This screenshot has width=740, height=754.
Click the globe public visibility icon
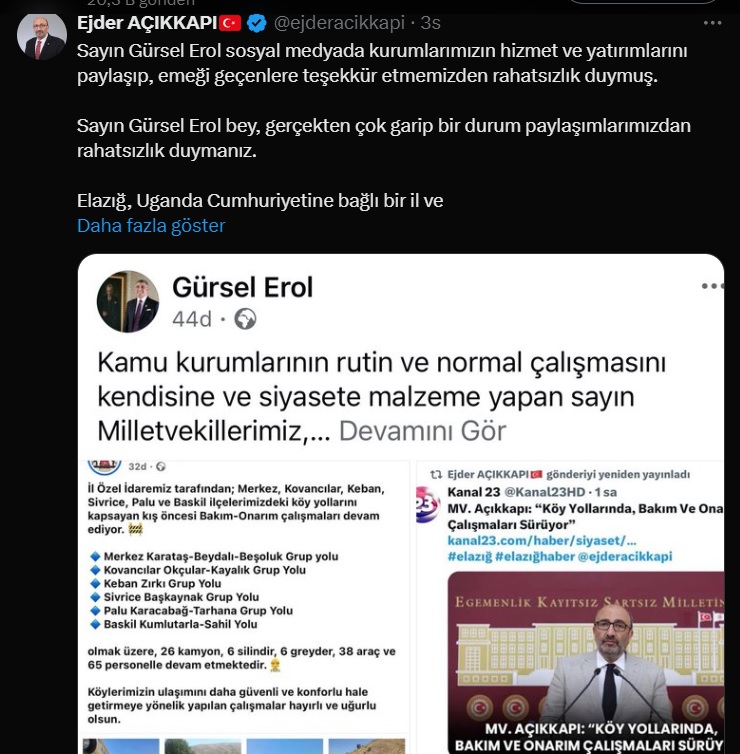(x=245, y=319)
